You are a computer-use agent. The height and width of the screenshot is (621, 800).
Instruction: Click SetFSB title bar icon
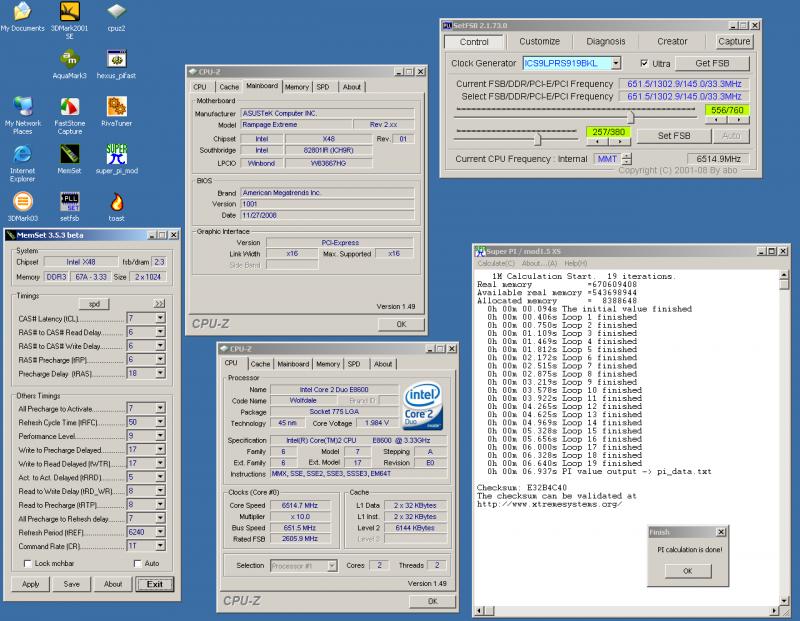point(447,25)
